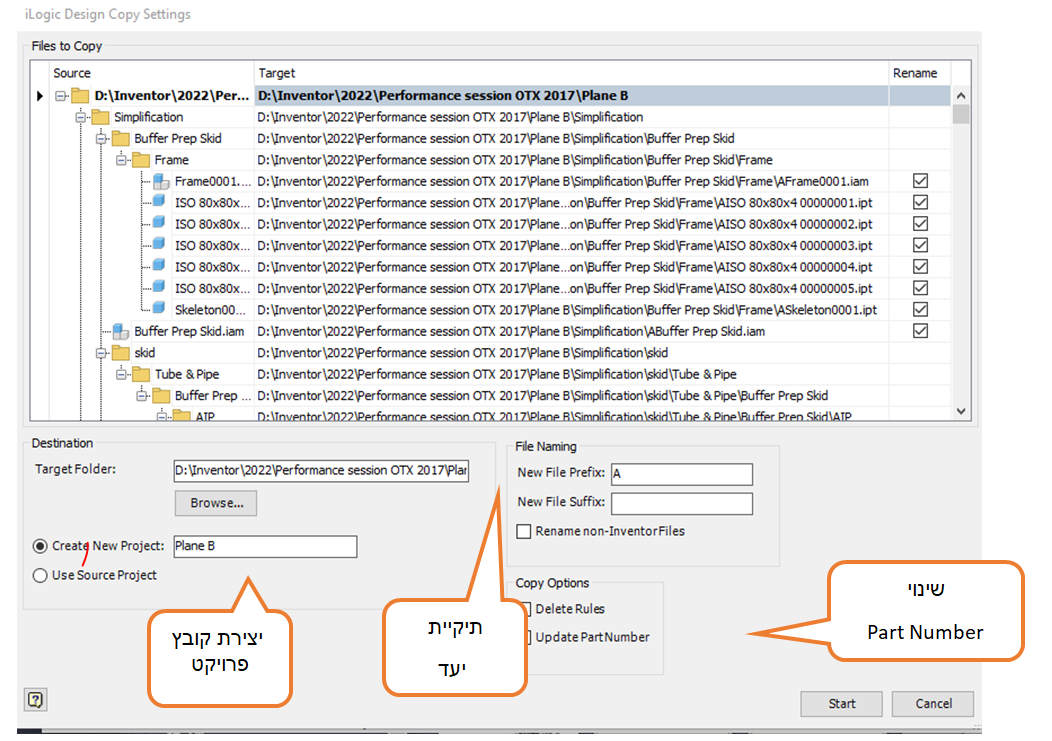Screen dimensions: 1052x741
Task: Click scrollbar up arrow in file list
Action: click(x=961, y=96)
